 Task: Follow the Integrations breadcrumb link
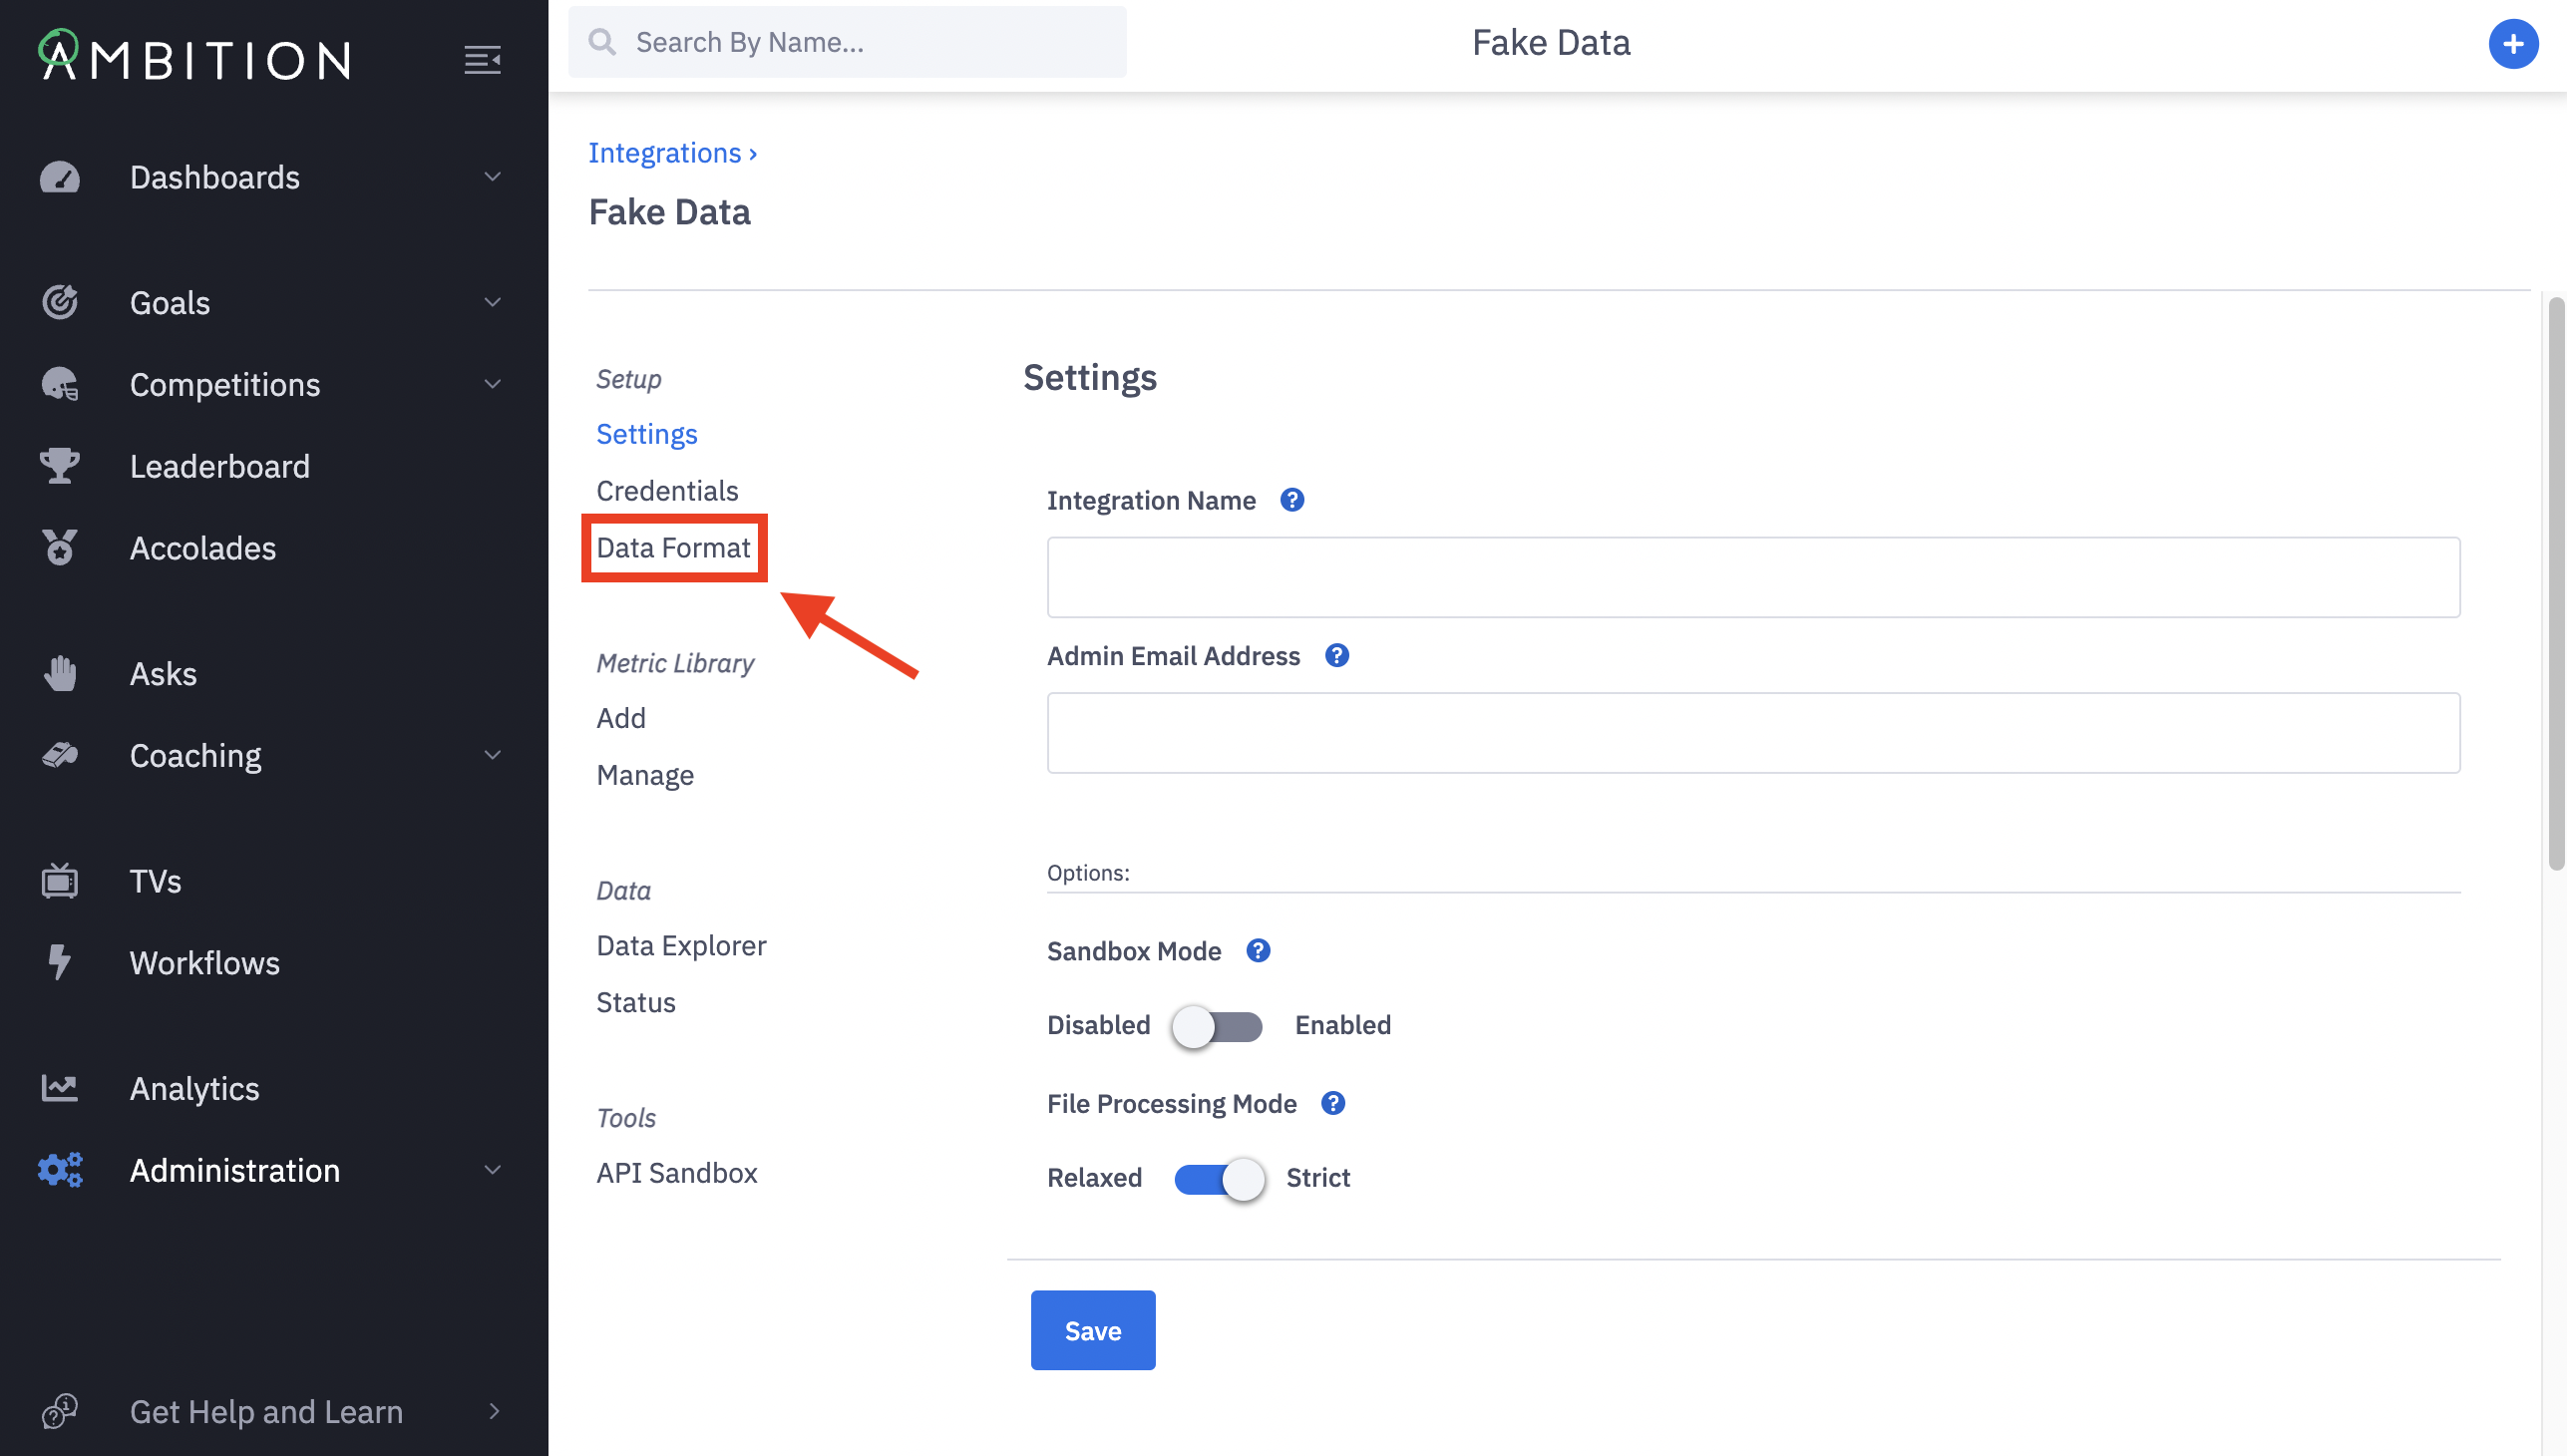665,153
